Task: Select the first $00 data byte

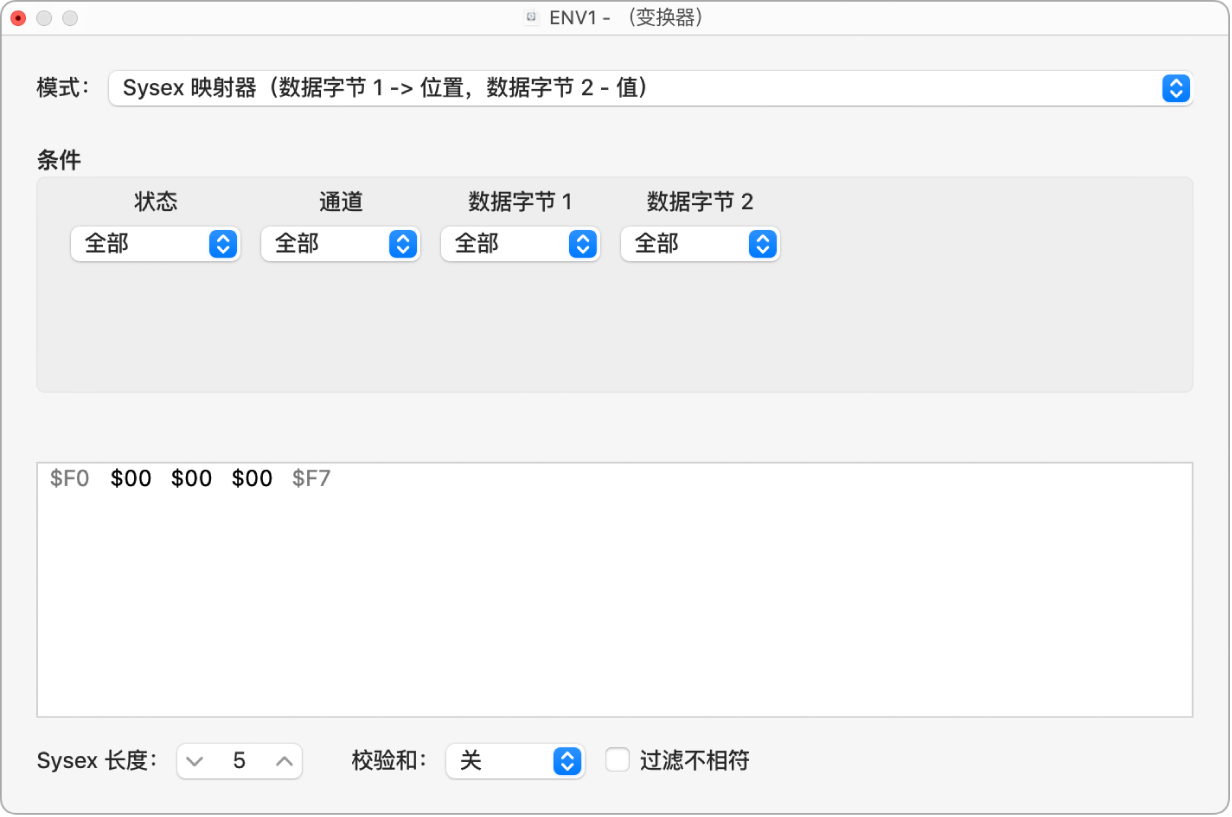Action: [x=130, y=478]
